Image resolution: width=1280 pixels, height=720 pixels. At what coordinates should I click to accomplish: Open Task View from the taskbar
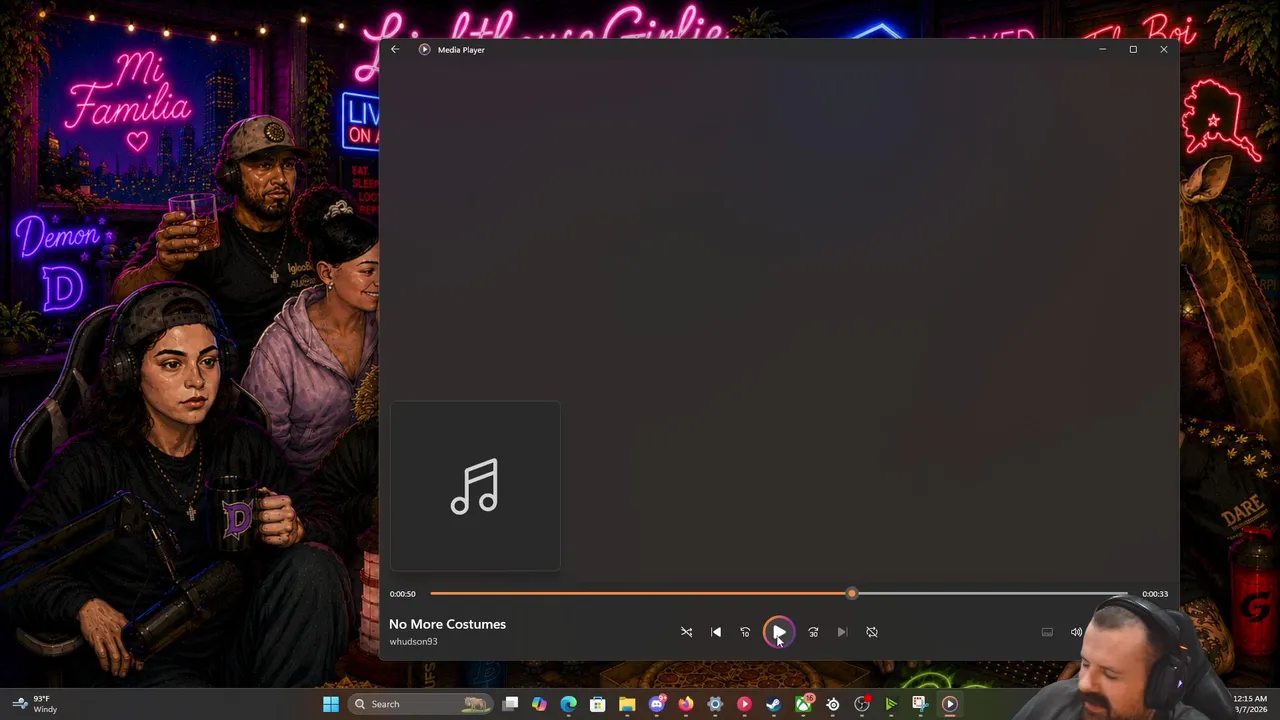510,704
